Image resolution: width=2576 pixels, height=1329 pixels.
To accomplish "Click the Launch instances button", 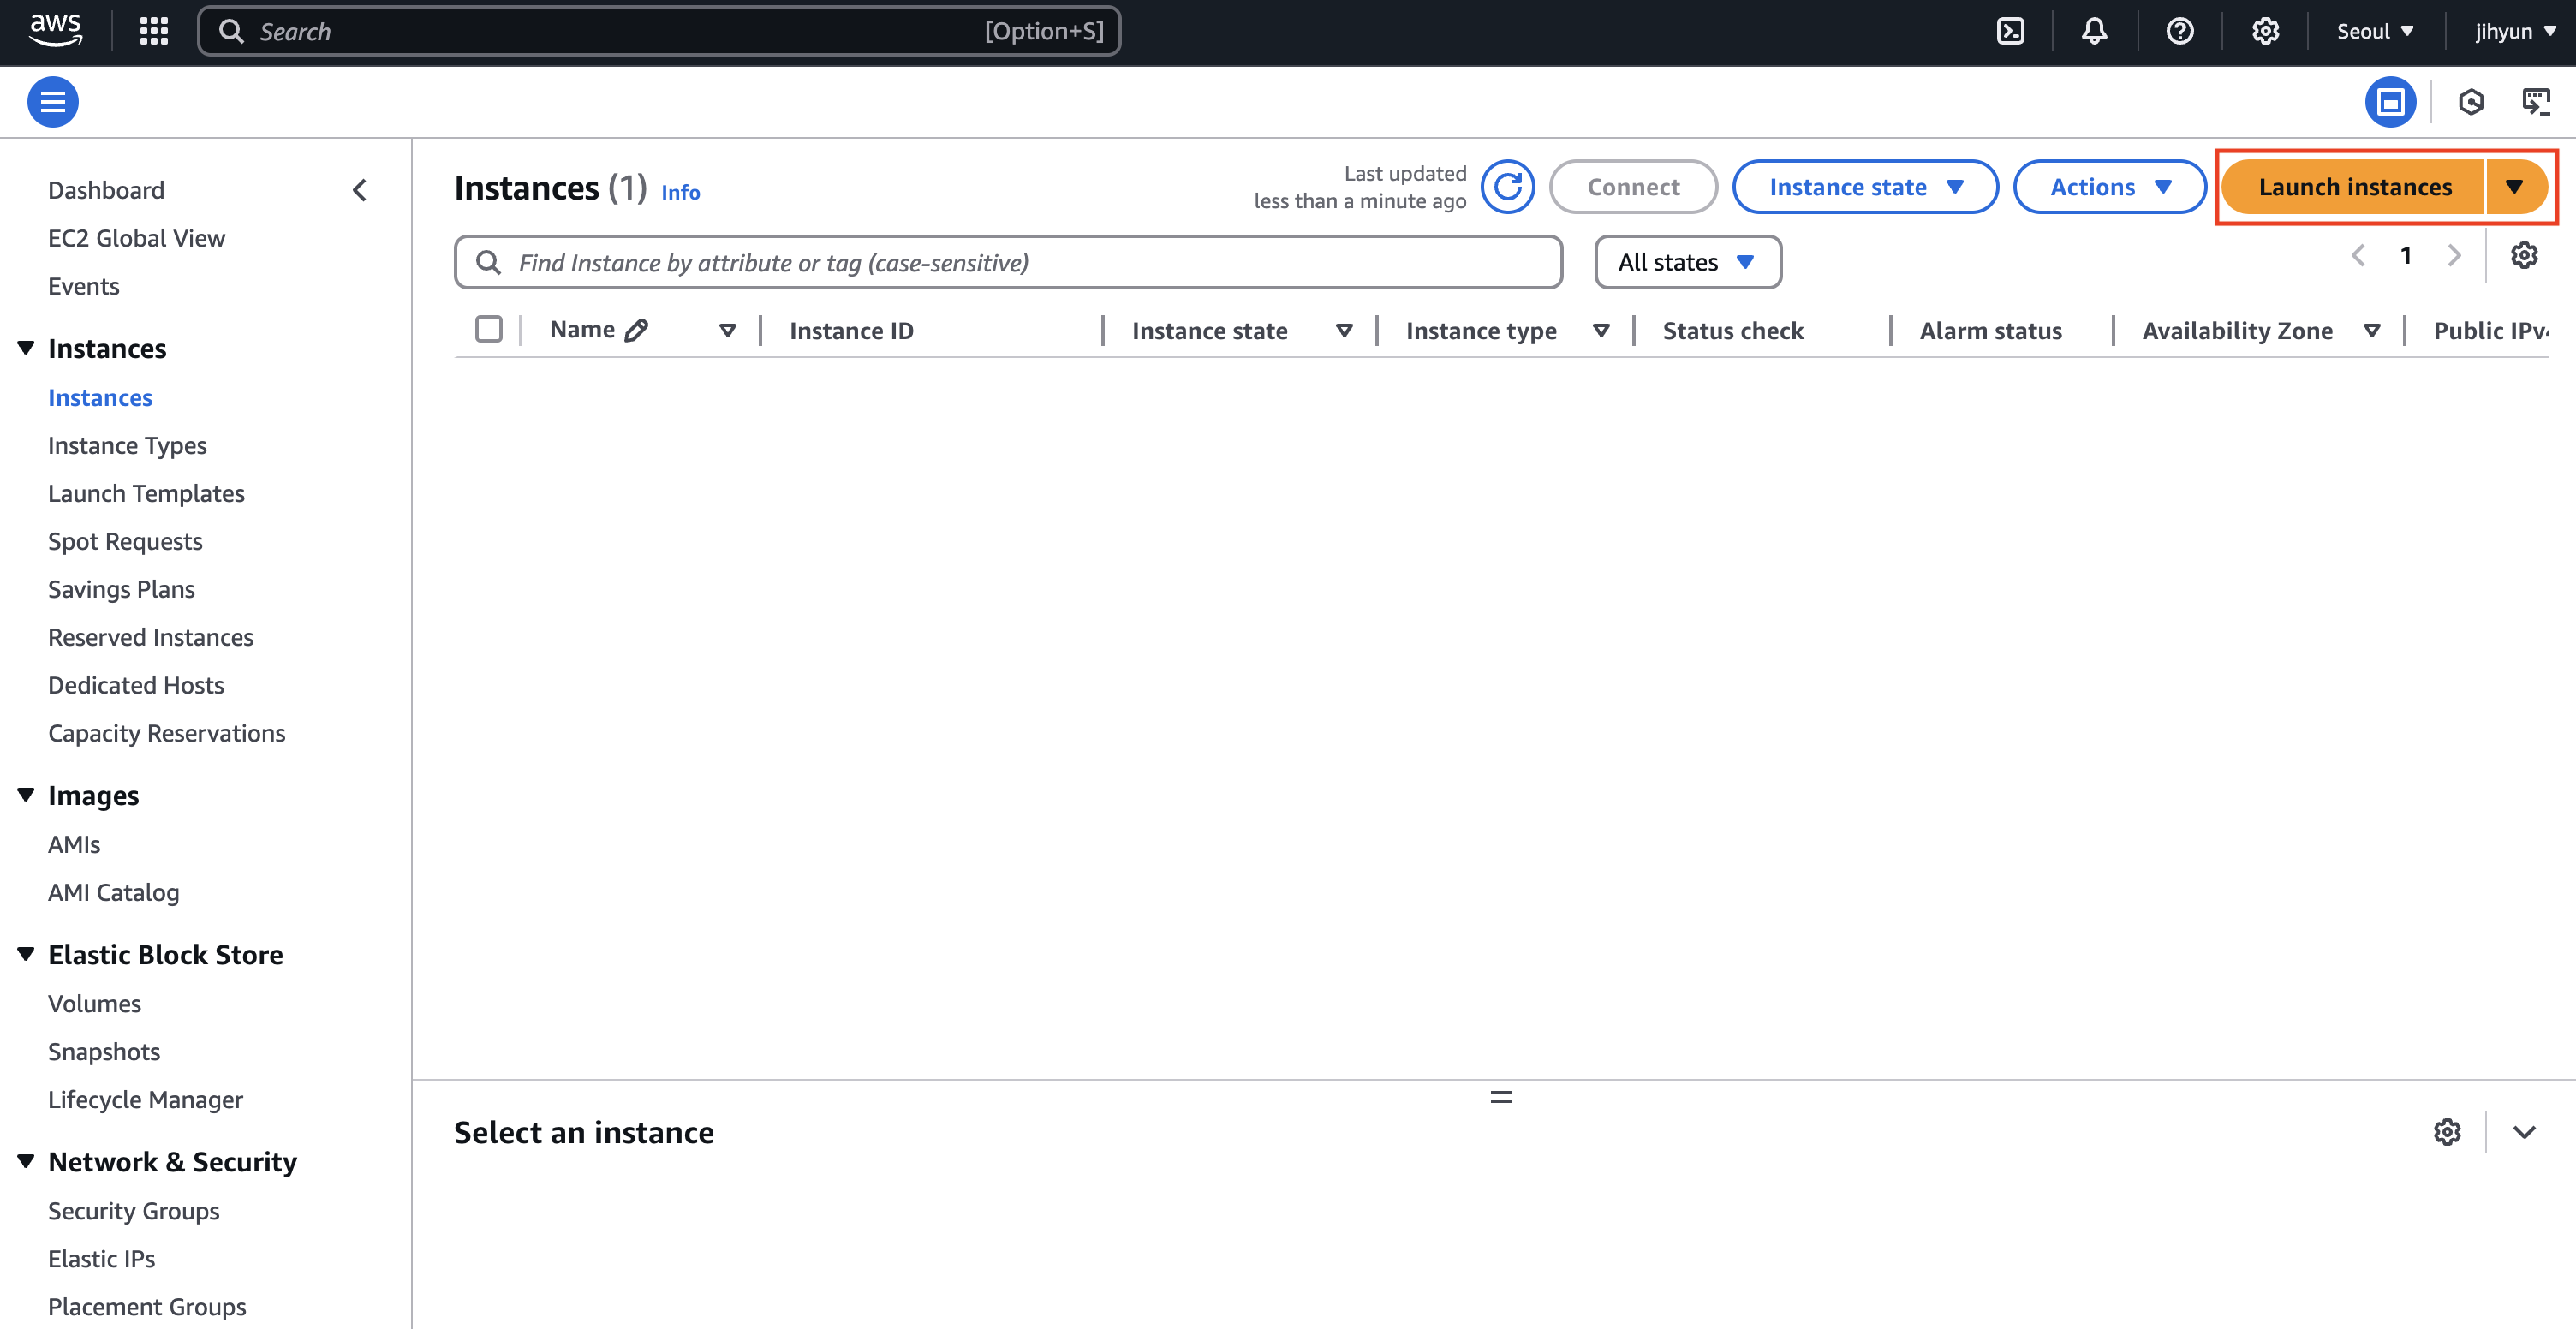I will pyautogui.click(x=2353, y=187).
